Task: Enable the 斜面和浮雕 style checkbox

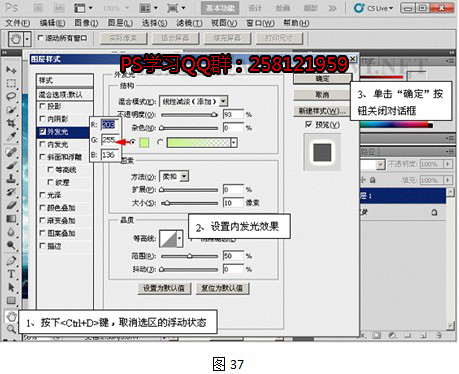Action: 42,157
